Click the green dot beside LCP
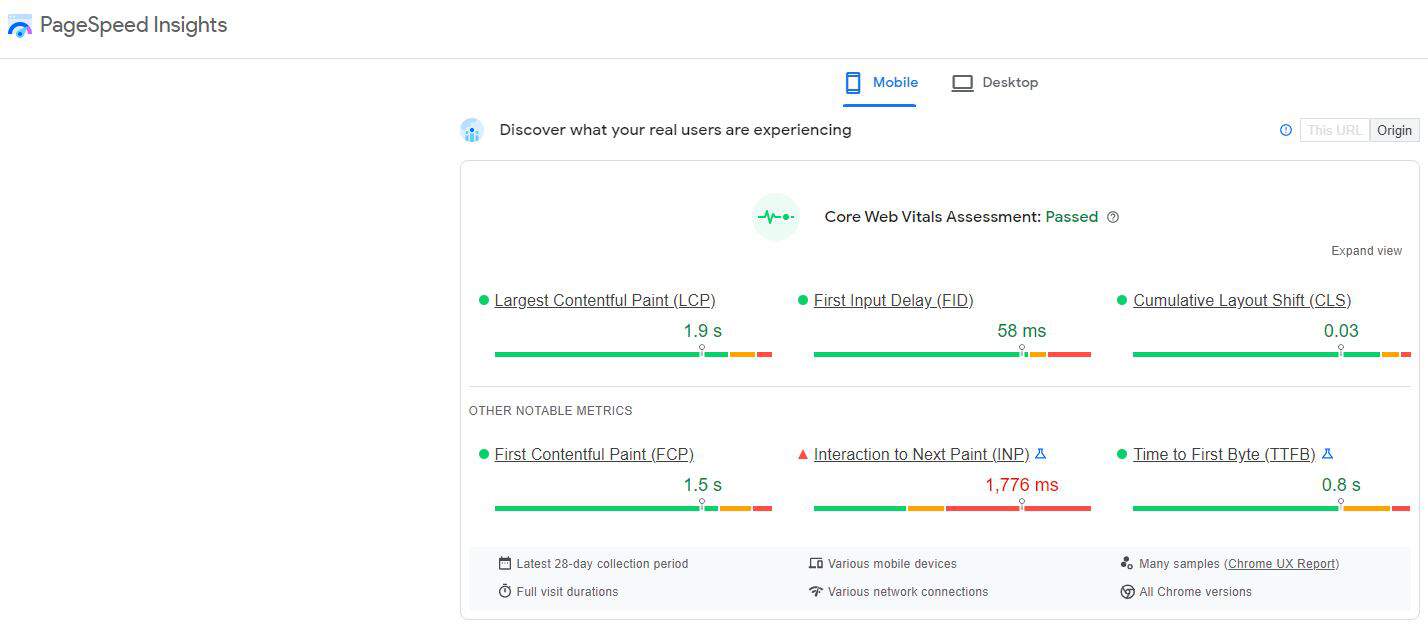The width and height of the screenshot is (1428, 633). 484,300
